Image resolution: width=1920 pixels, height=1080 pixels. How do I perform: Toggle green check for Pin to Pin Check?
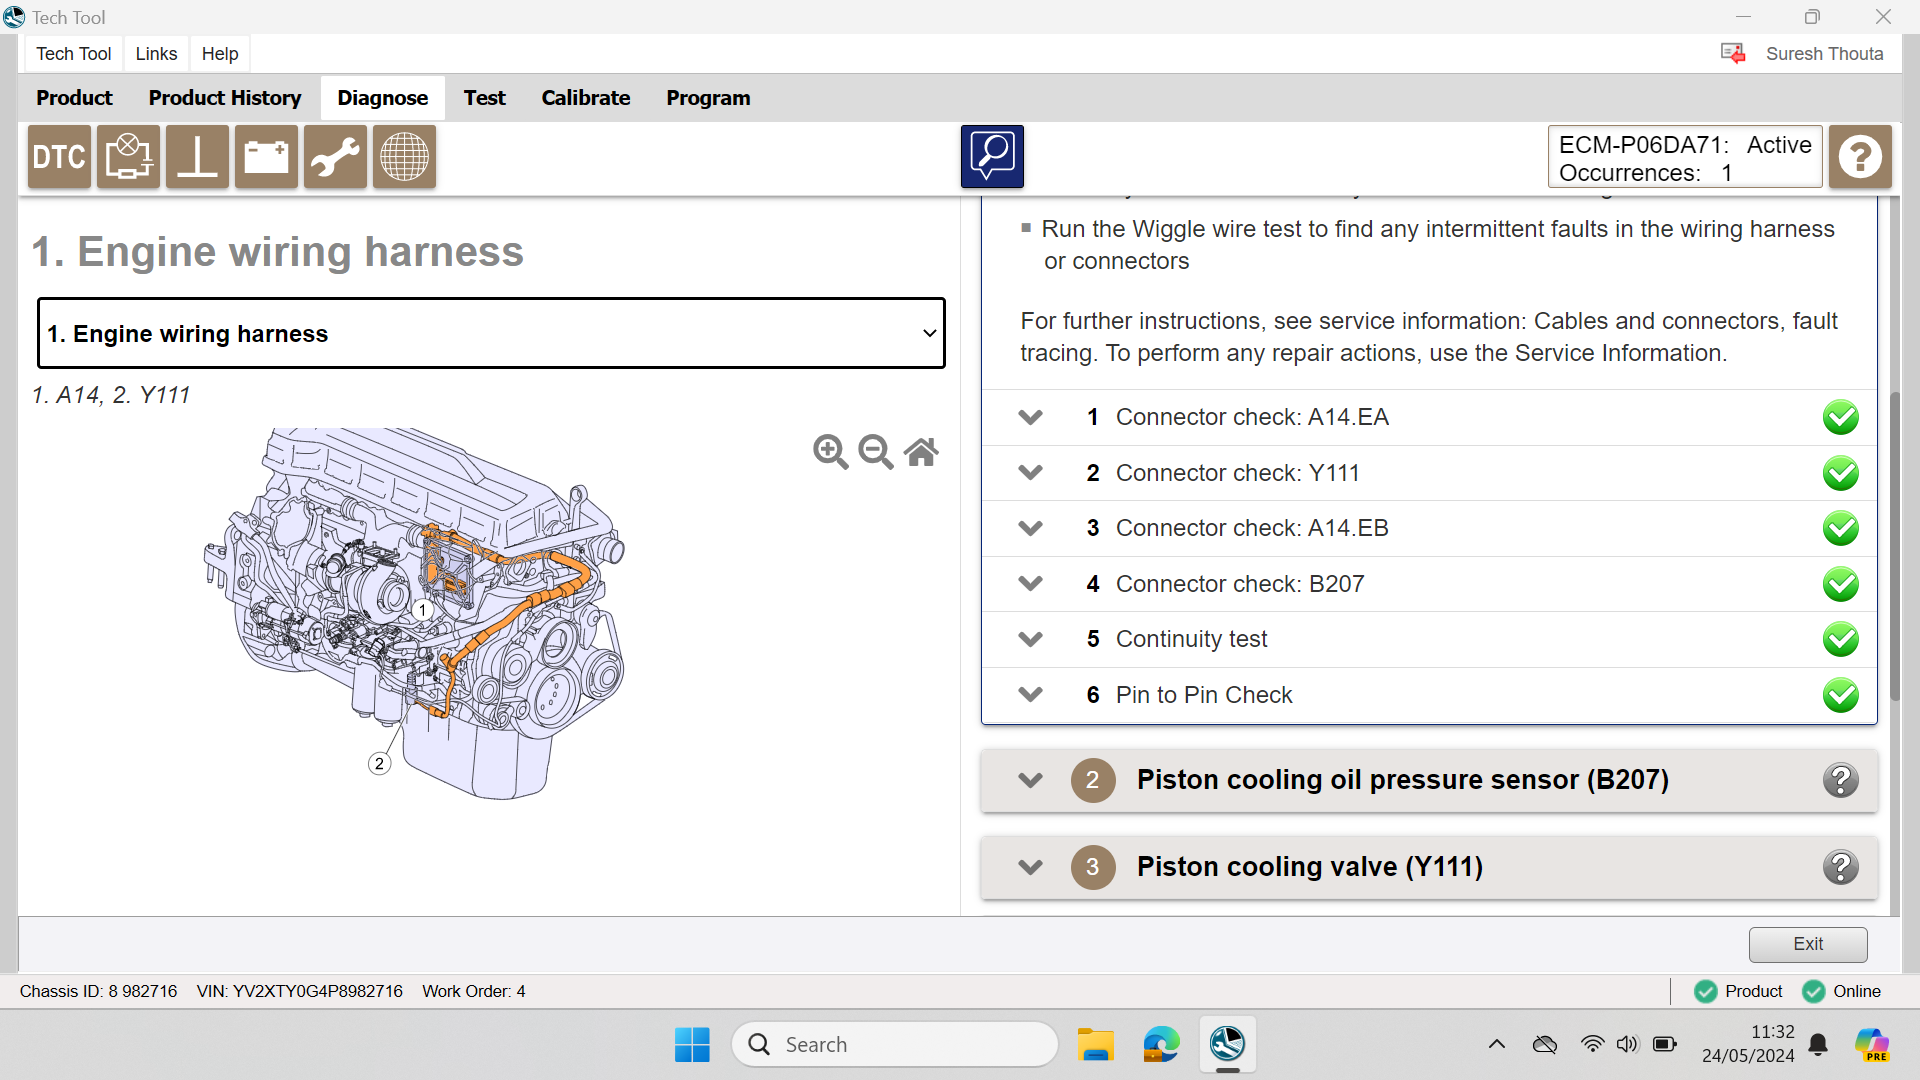pyautogui.click(x=1840, y=695)
